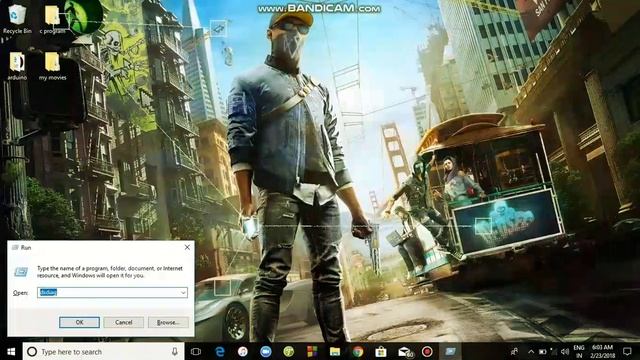The image size is (640, 360).
Task: Open the Windows Start menu
Action: tap(11, 351)
